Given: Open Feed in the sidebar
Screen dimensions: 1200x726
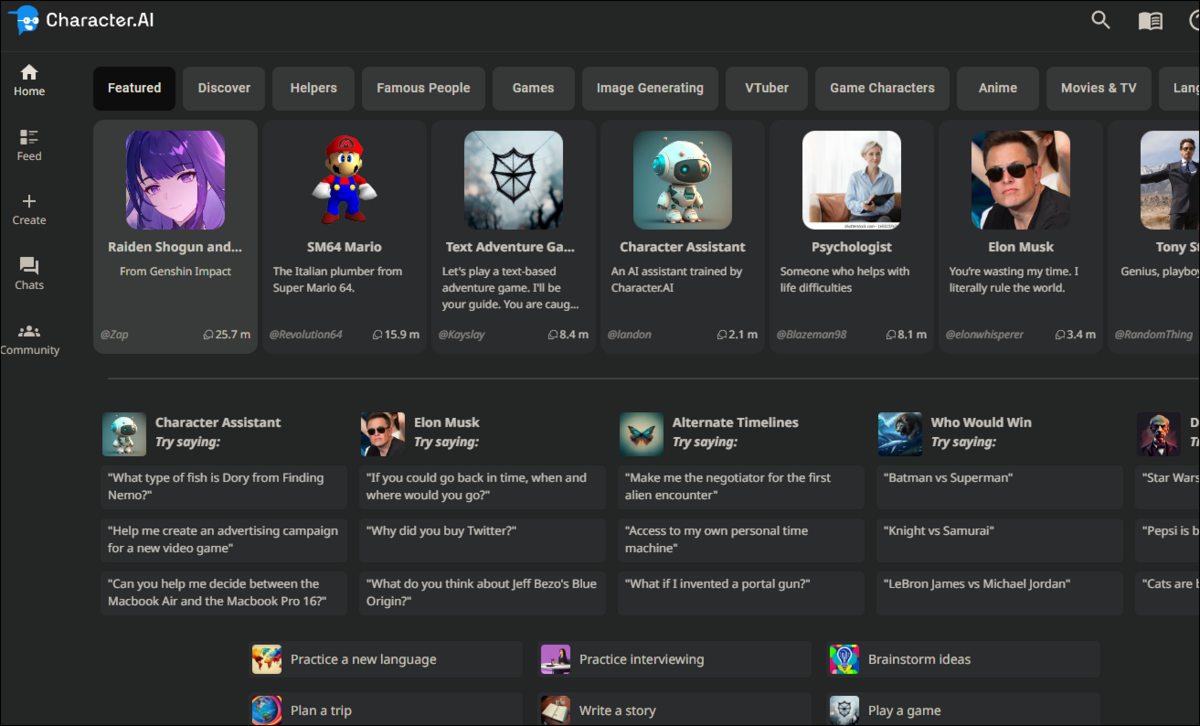Looking at the screenshot, I should click(x=29, y=146).
